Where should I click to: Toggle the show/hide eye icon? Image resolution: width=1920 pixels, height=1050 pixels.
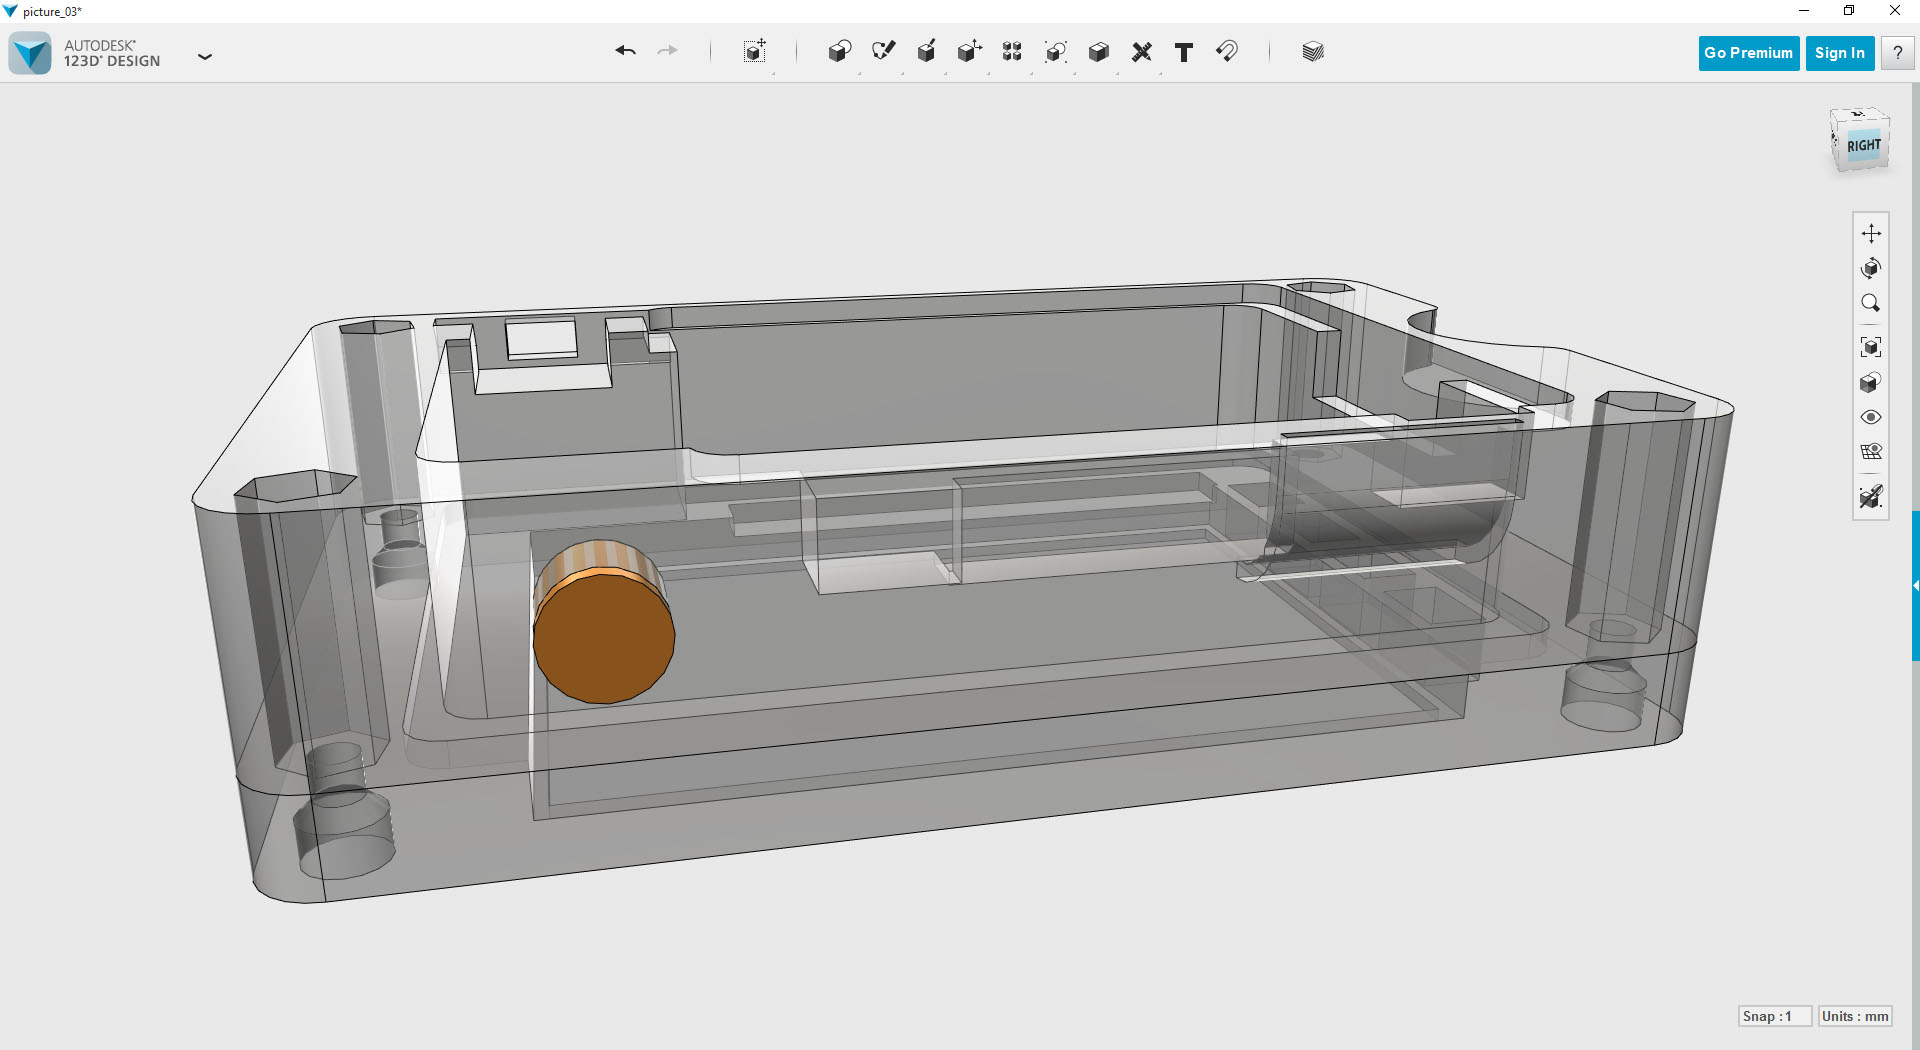tap(1871, 417)
